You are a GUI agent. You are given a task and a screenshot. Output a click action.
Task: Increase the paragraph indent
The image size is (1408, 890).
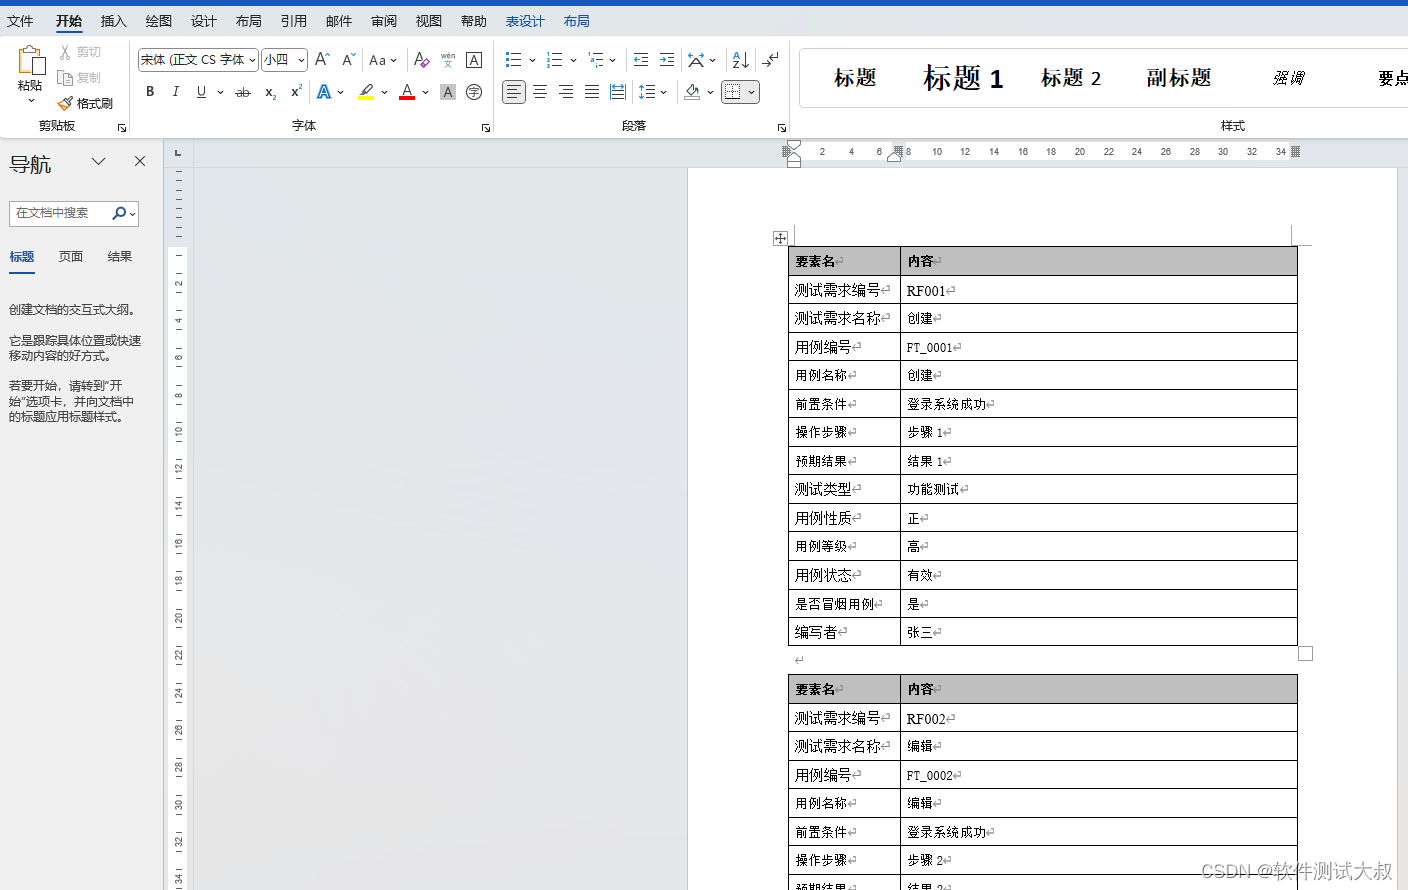[667, 60]
